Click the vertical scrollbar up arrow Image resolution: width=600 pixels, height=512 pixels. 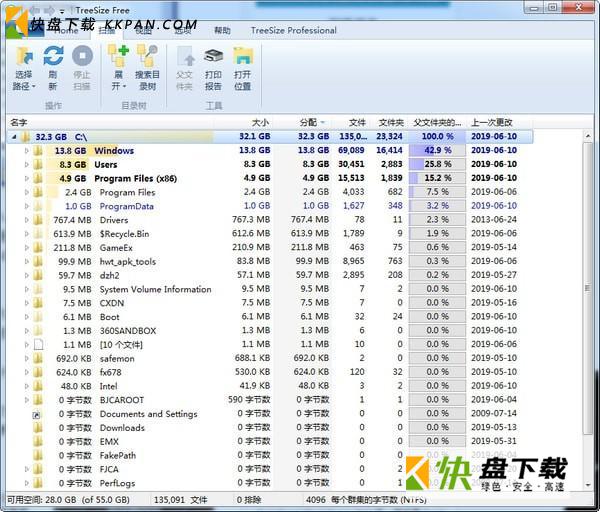point(588,136)
